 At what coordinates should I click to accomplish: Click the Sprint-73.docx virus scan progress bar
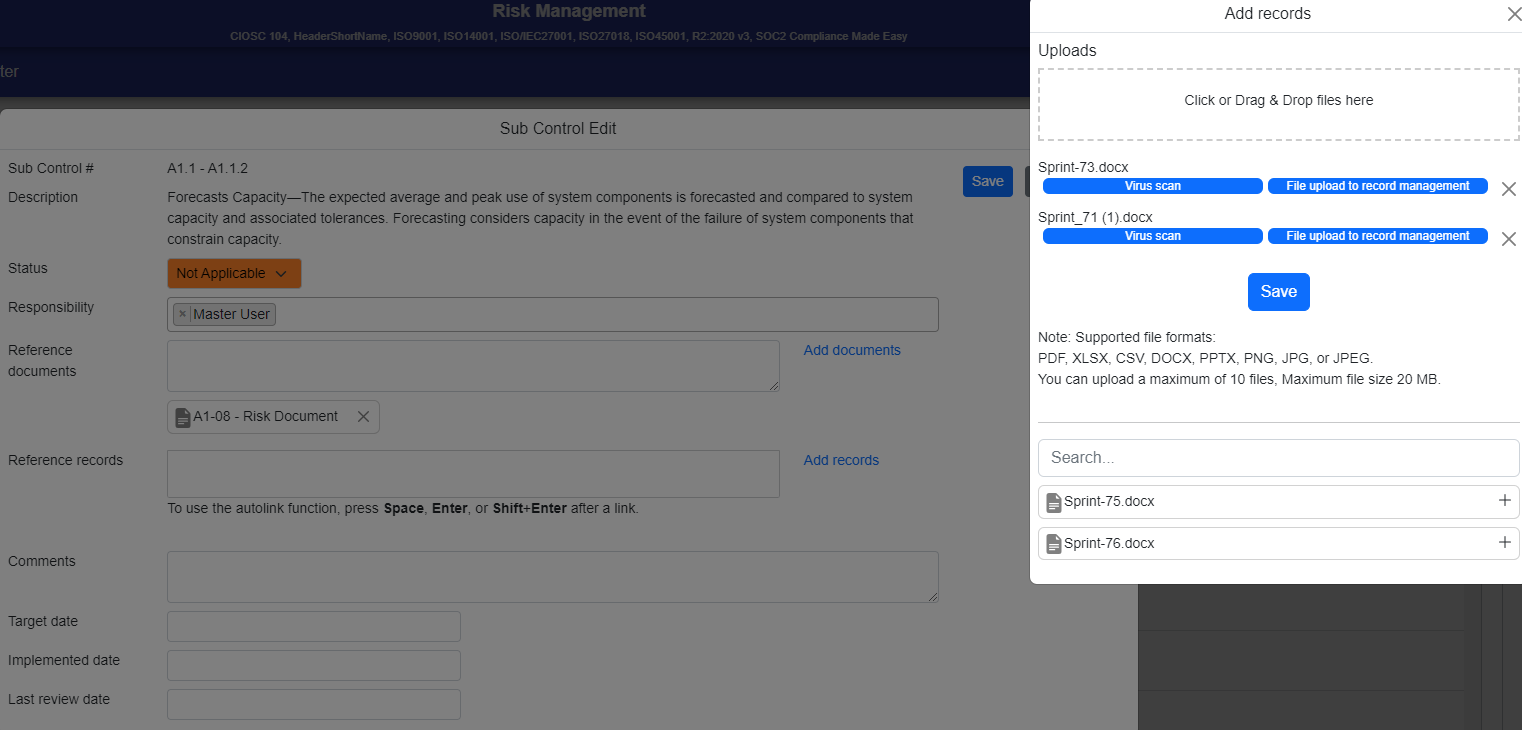point(1152,186)
